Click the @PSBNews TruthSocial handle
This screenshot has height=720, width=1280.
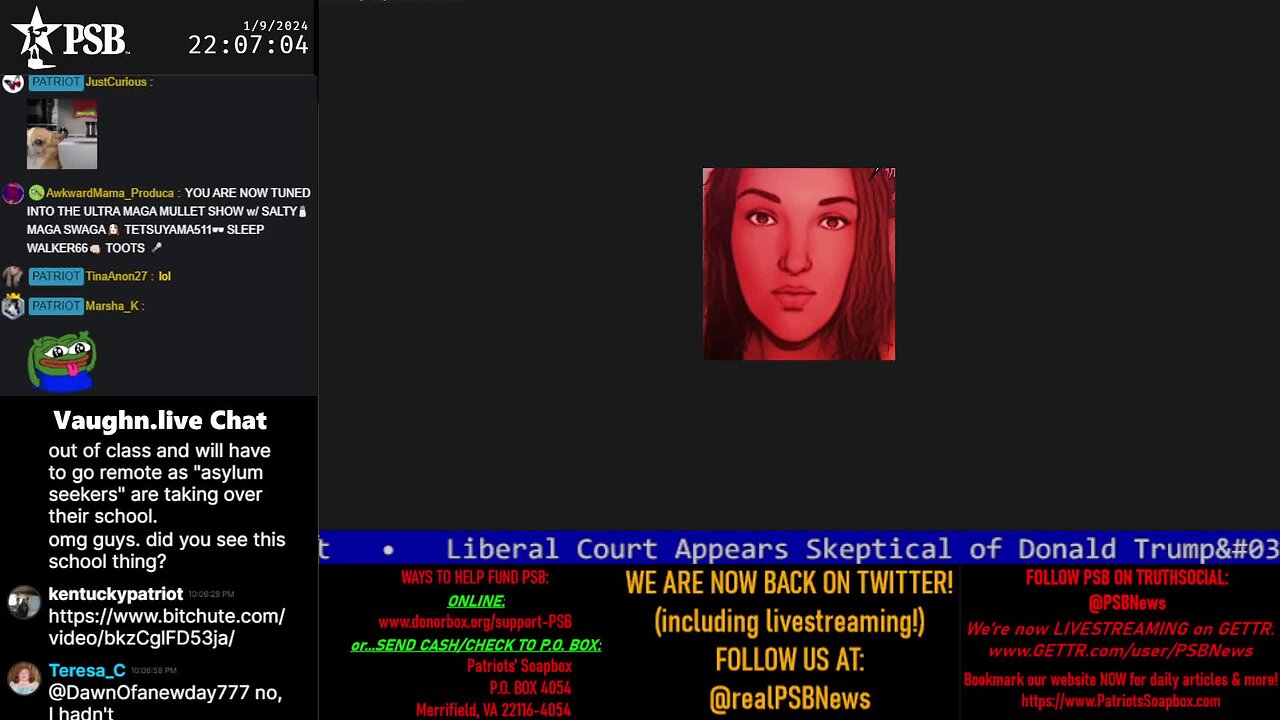point(1127,603)
